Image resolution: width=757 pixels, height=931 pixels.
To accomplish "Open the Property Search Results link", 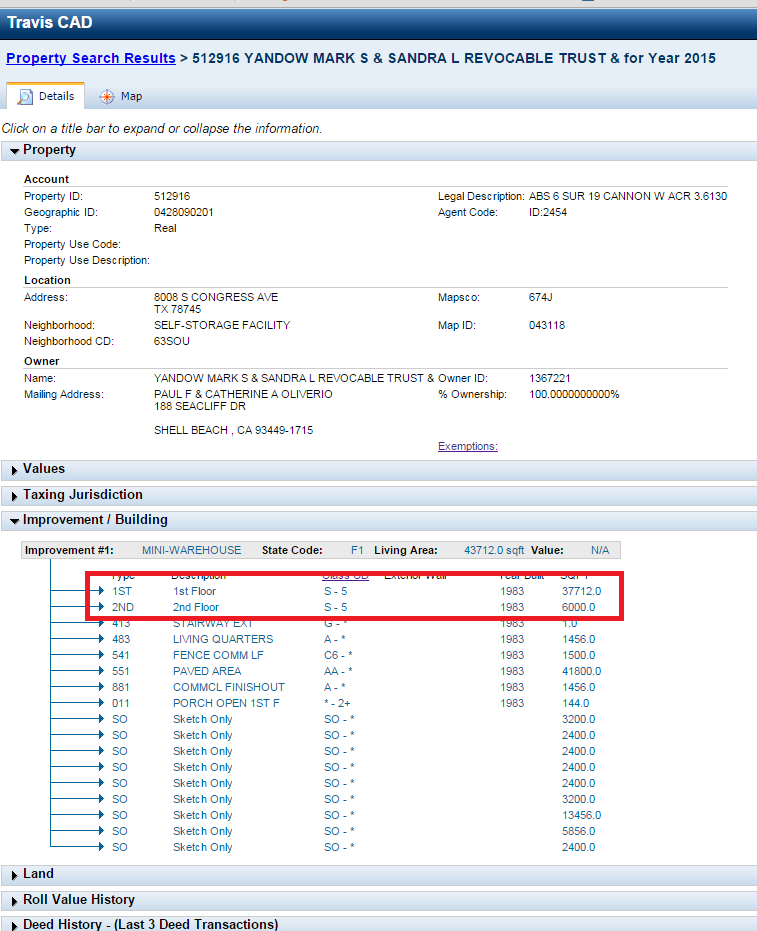I will click(91, 58).
